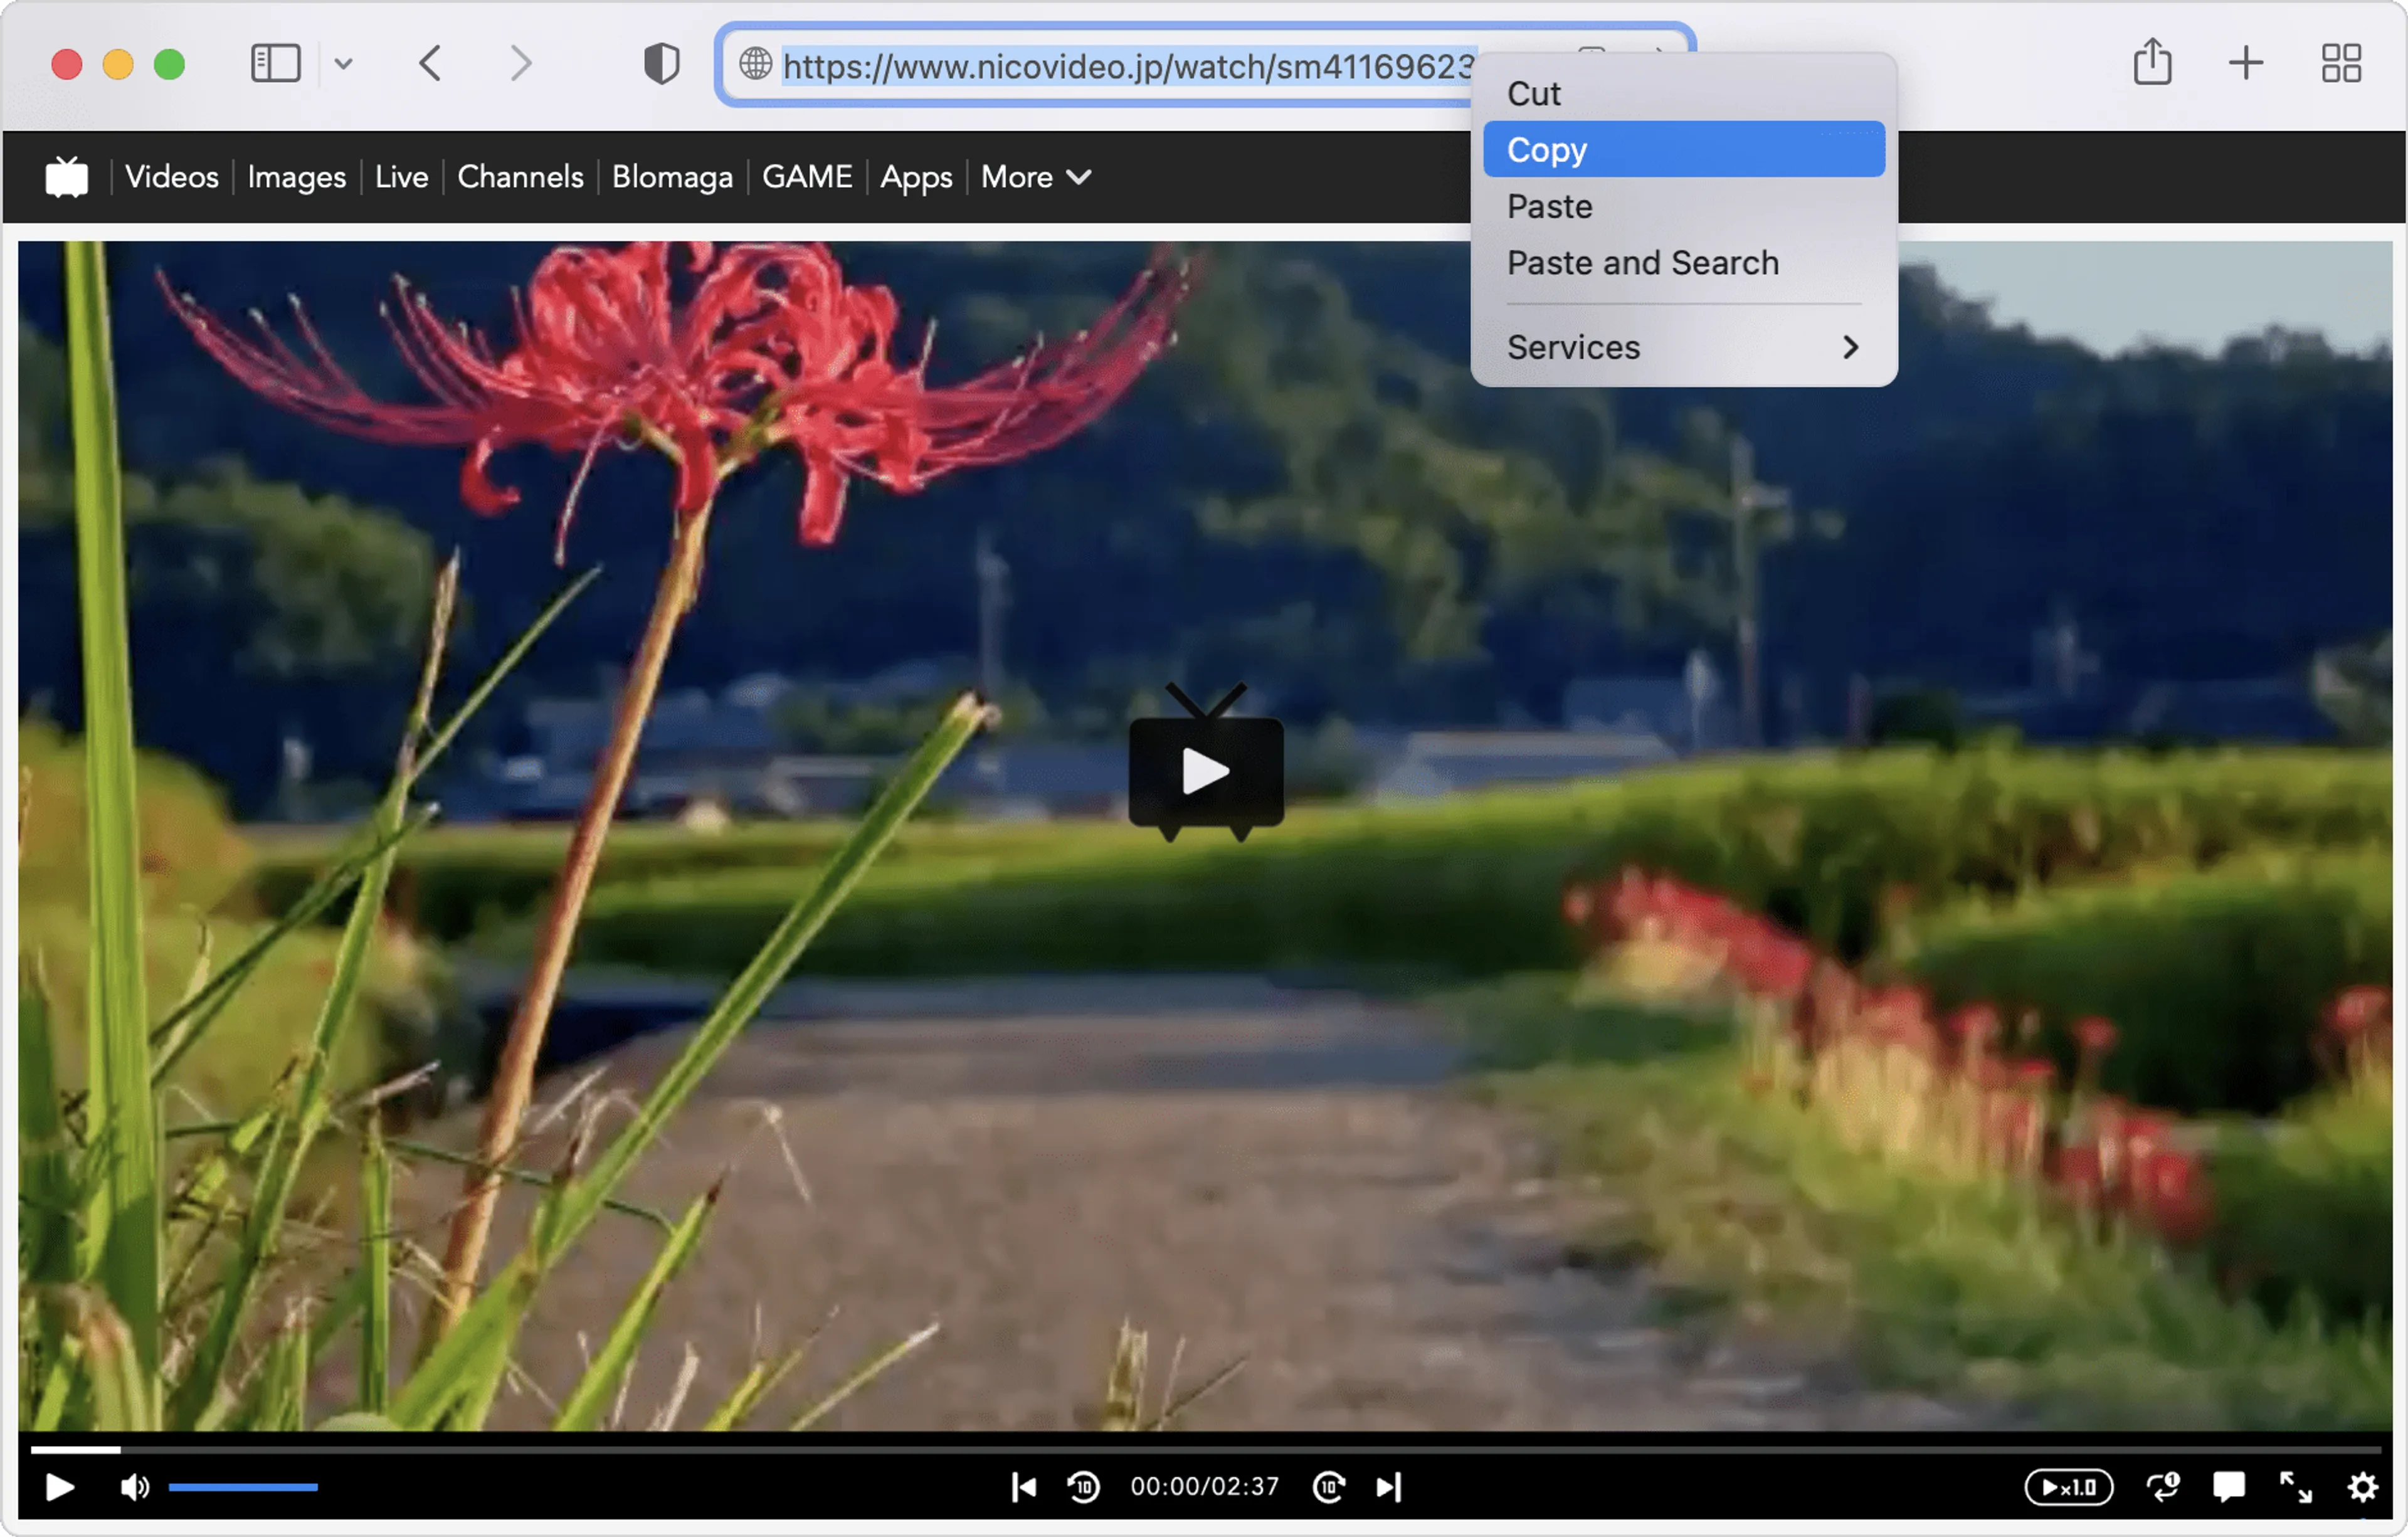Open tab overview grid icon
The height and width of the screenshot is (1537, 2408).
[x=2341, y=64]
